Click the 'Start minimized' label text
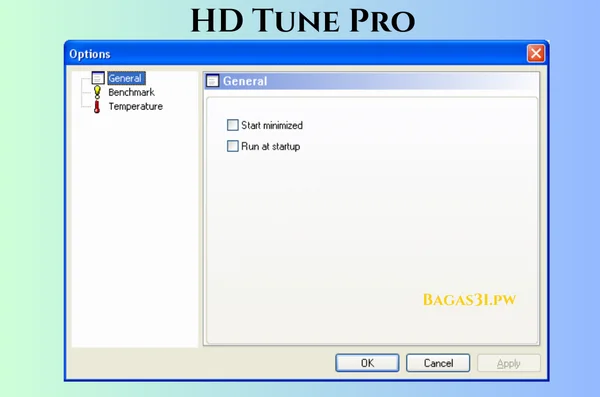This screenshot has width=600, height=397. click(x=272, y=125)
